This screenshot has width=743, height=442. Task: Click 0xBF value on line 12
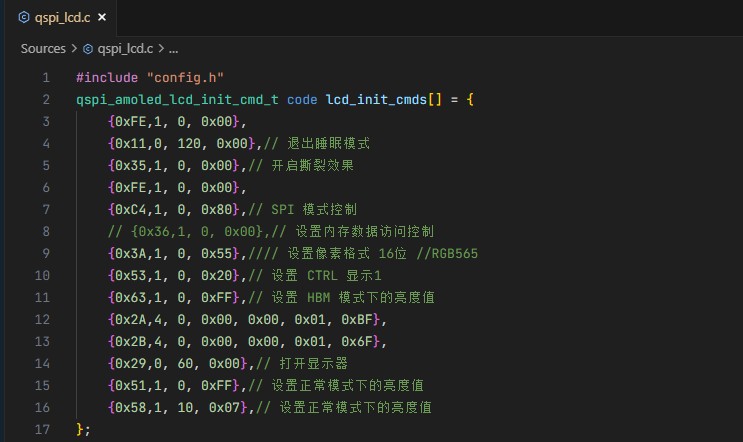(x=357, y=319)
